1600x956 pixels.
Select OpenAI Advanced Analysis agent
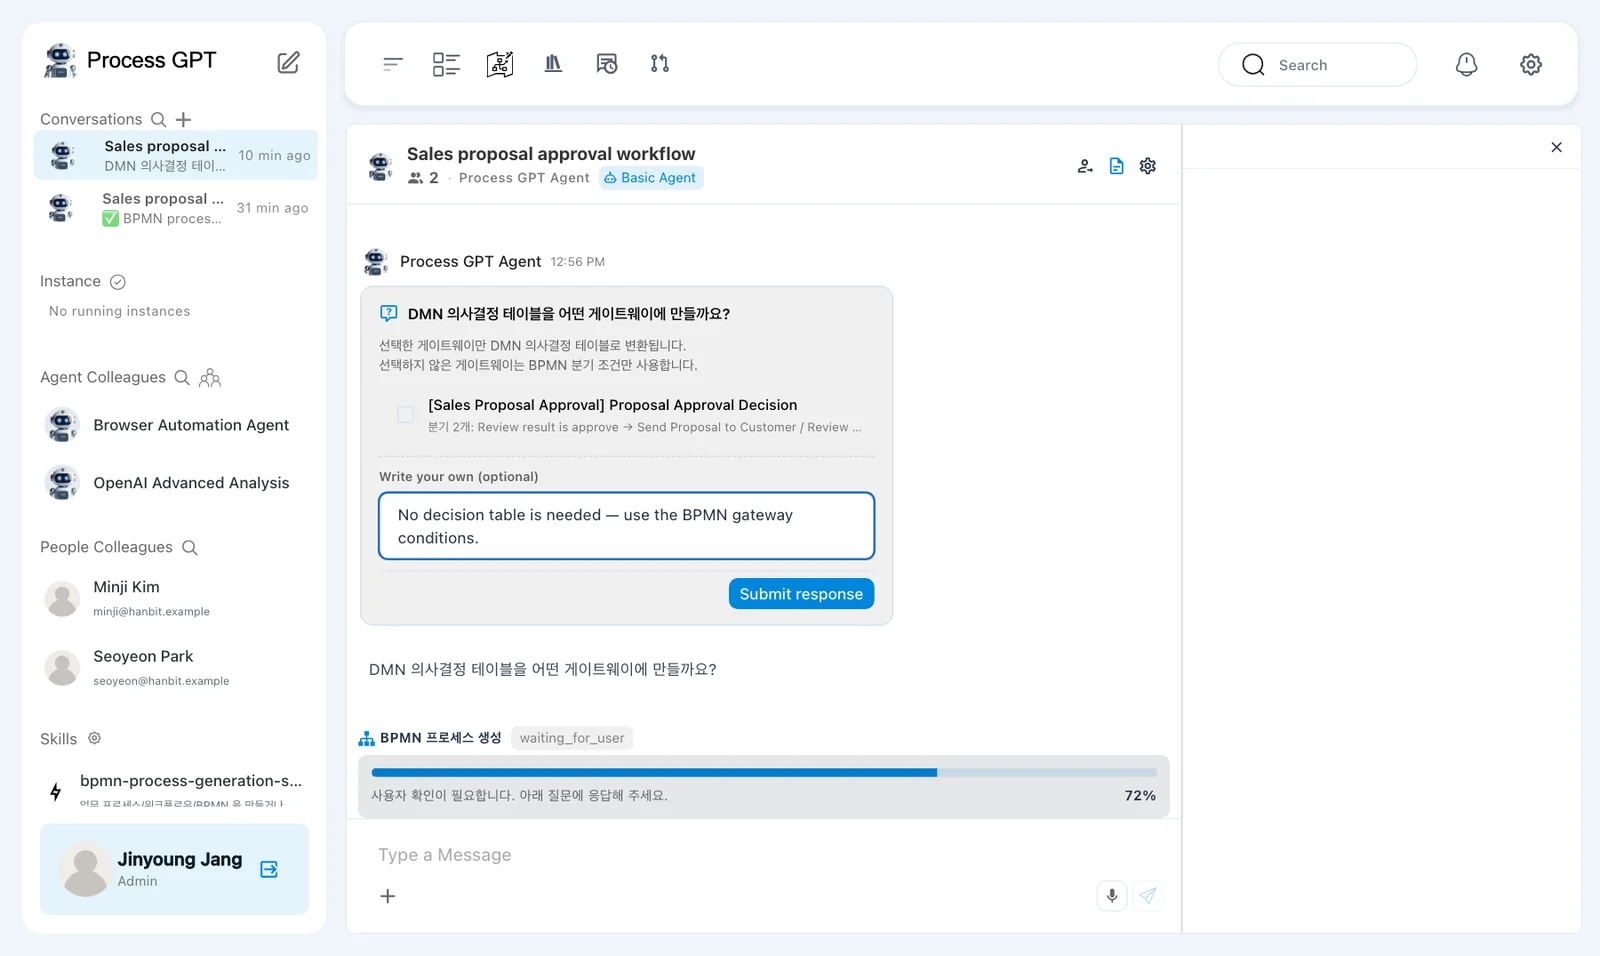[x=176, y=483]
